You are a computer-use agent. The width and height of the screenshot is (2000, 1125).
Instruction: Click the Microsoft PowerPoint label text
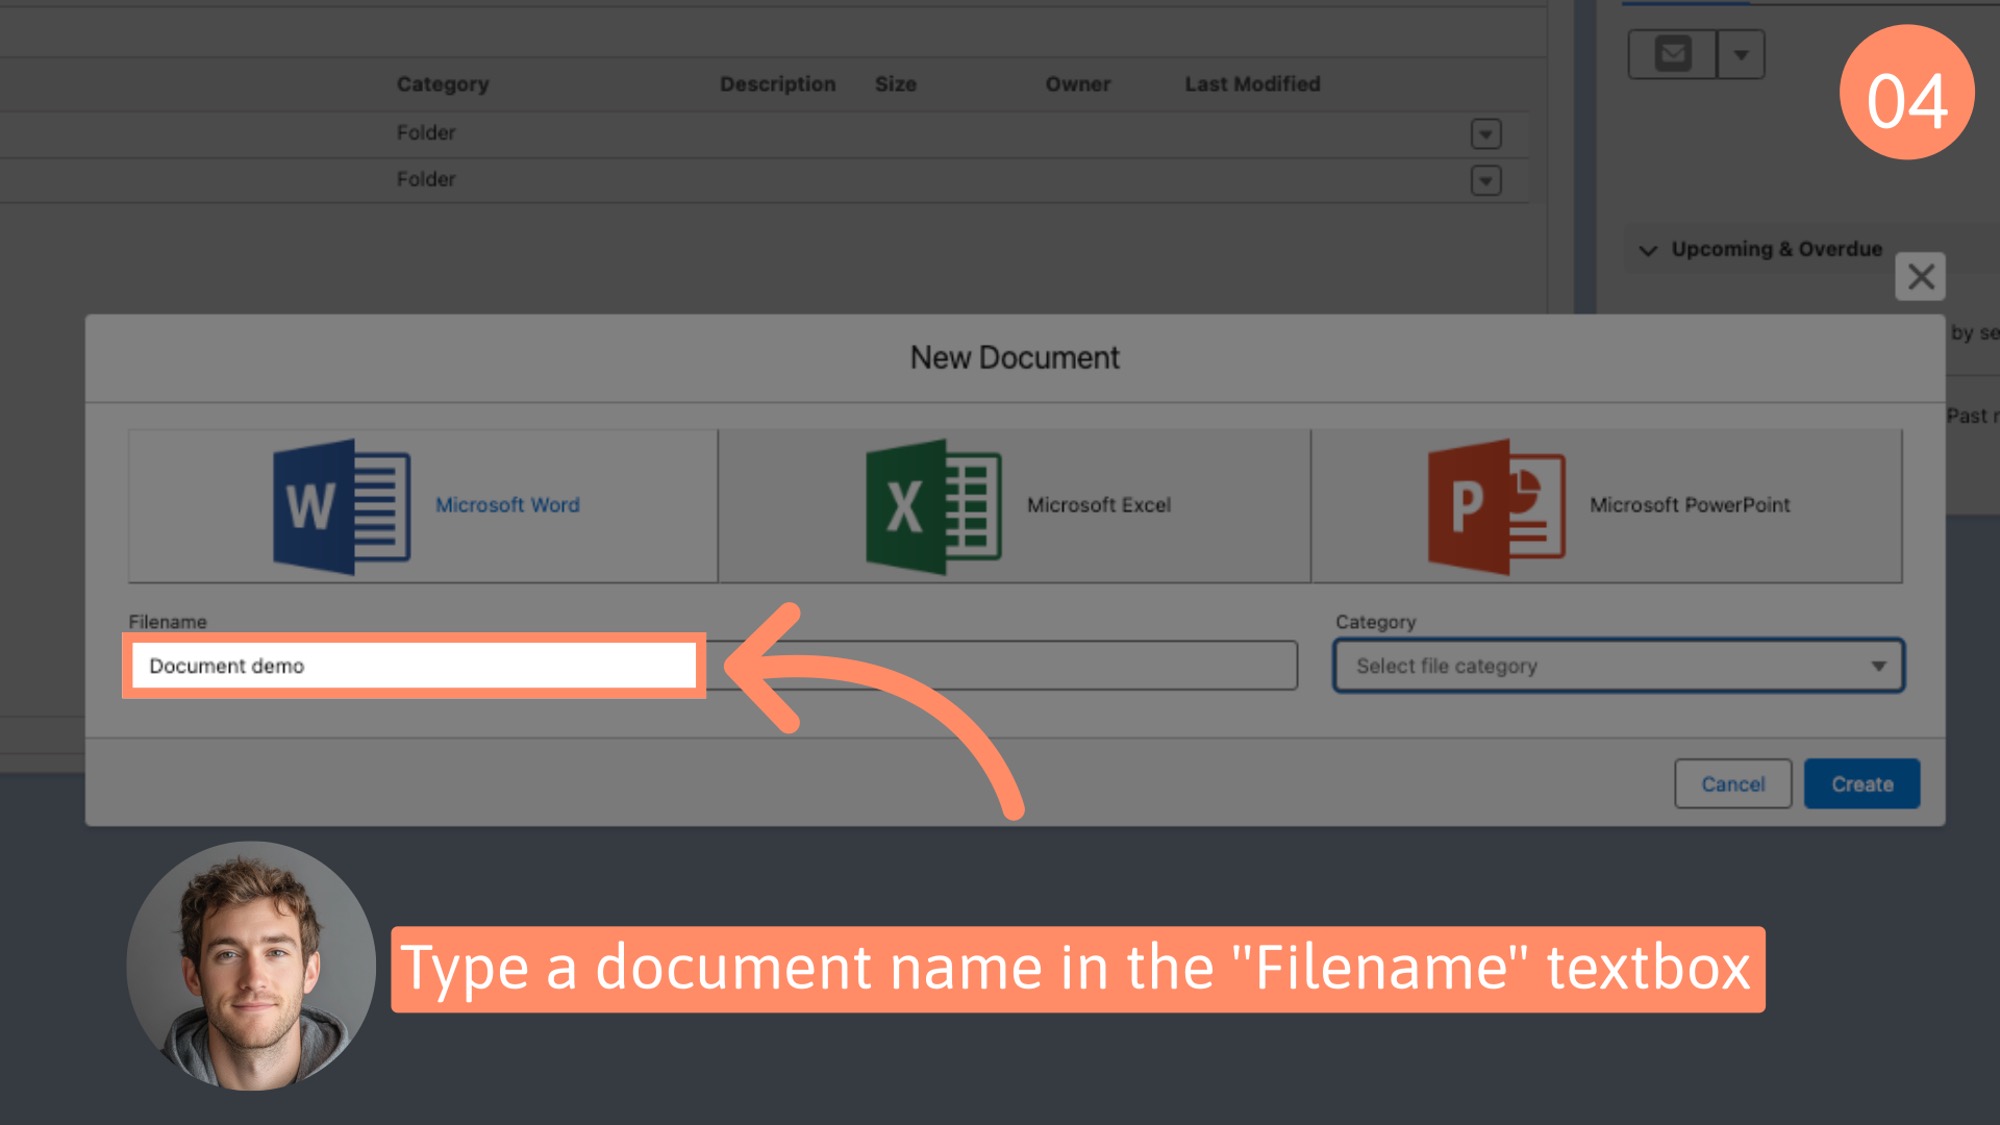pos(1690,505)
